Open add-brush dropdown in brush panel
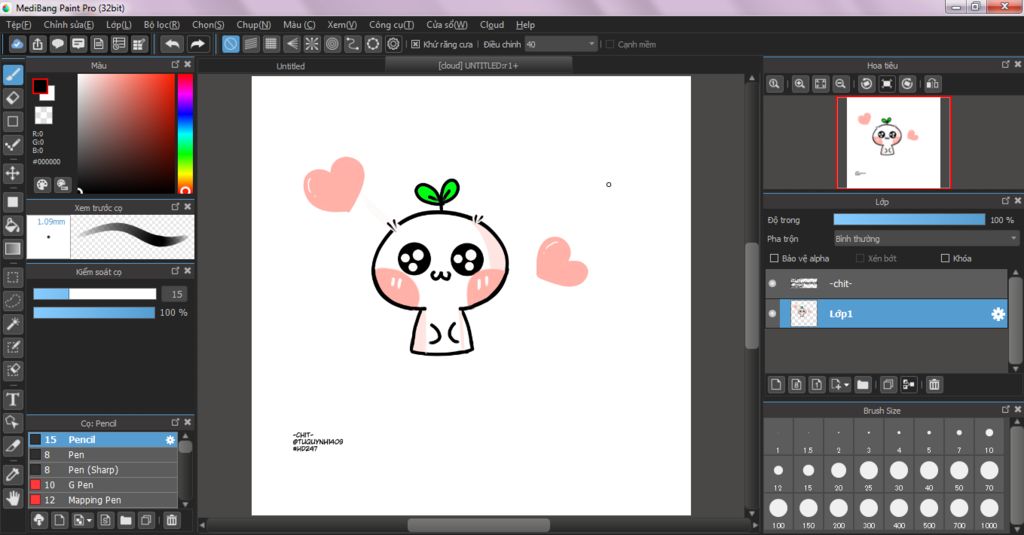1024x535 pixels. pos(89,521)
